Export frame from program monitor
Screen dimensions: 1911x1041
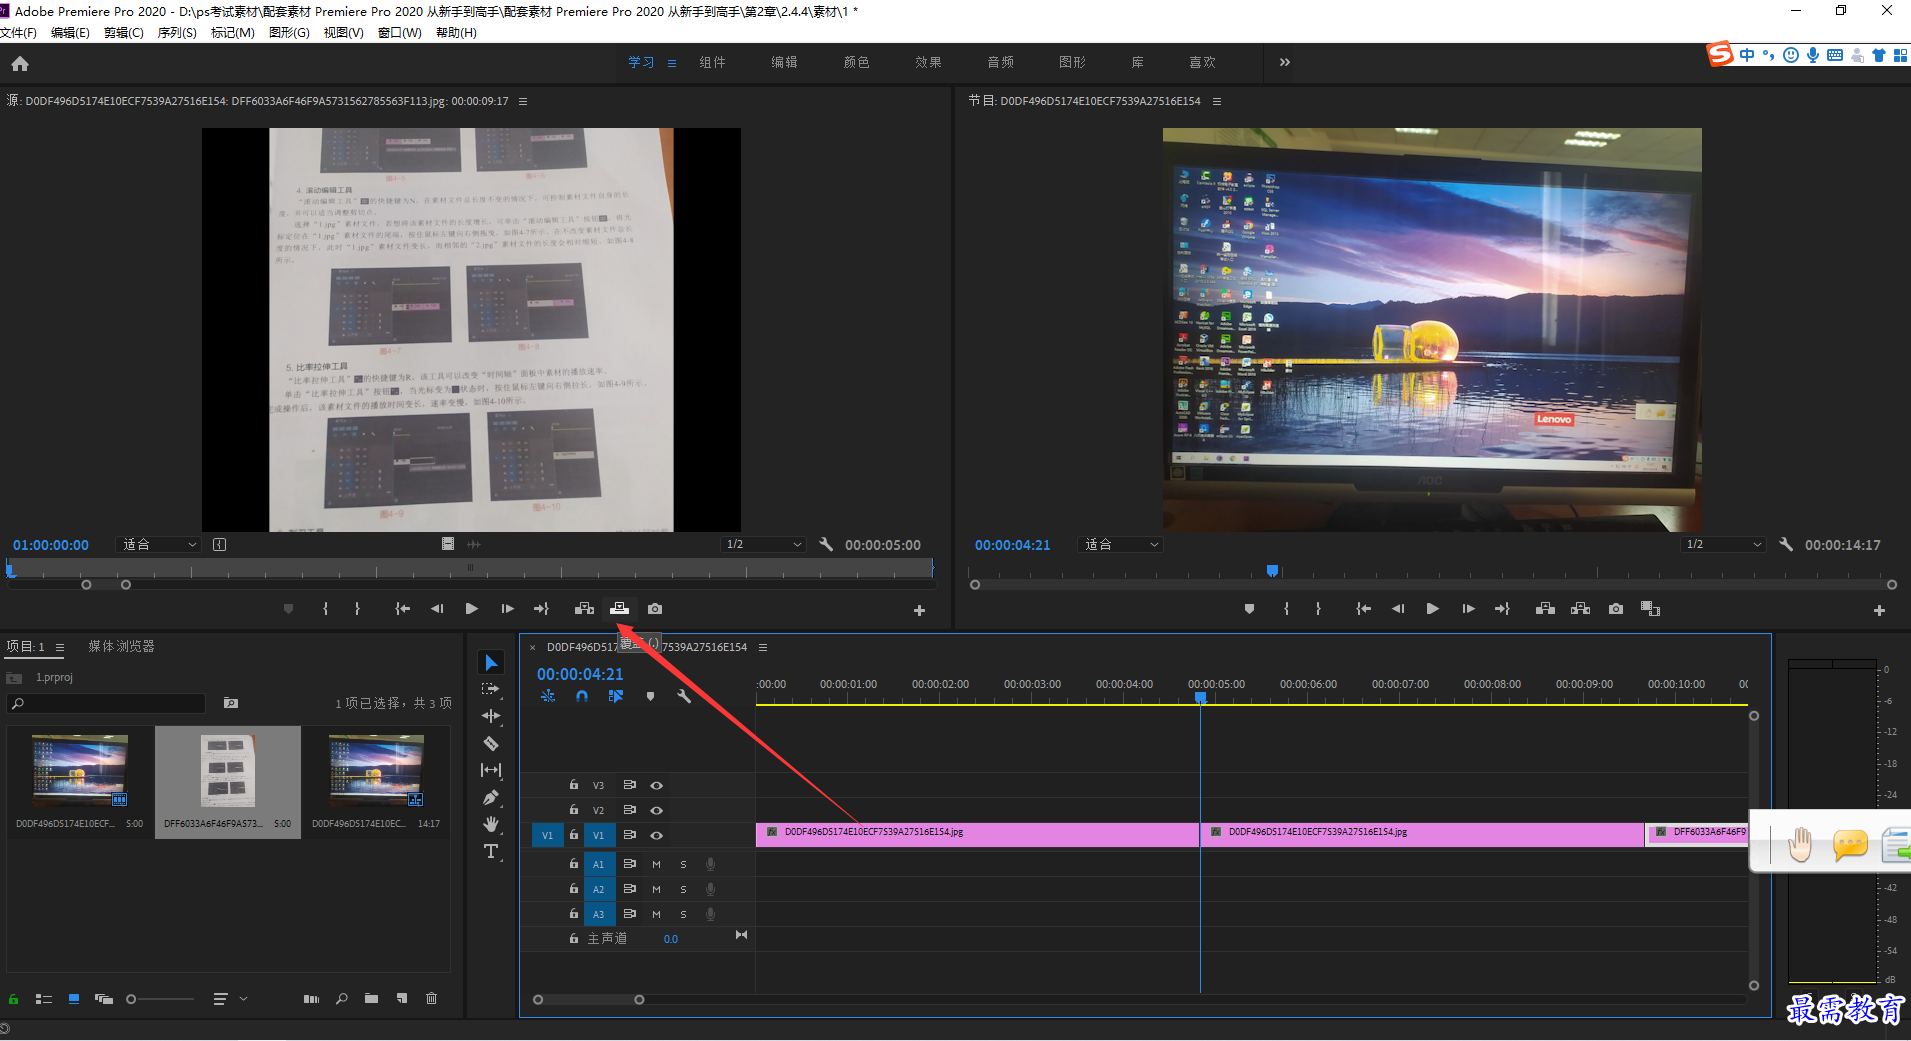click(1616, 608)
